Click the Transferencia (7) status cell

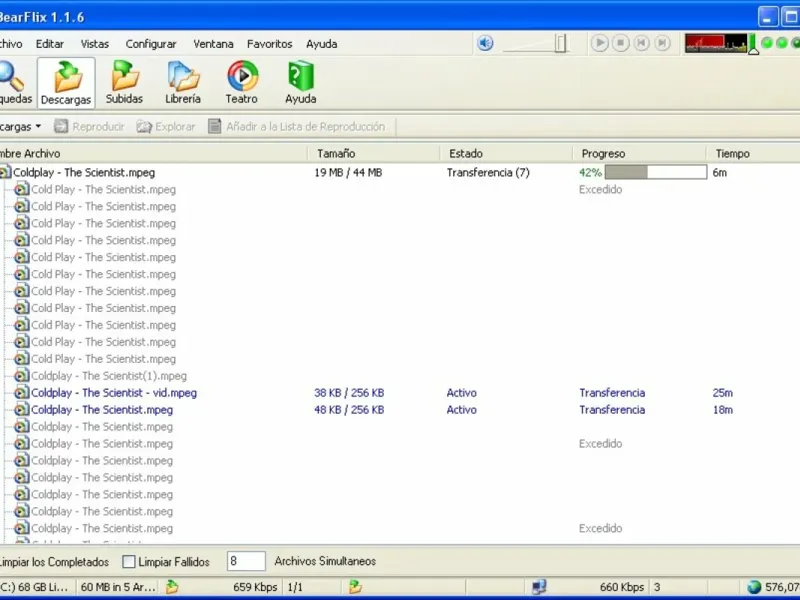488,172
